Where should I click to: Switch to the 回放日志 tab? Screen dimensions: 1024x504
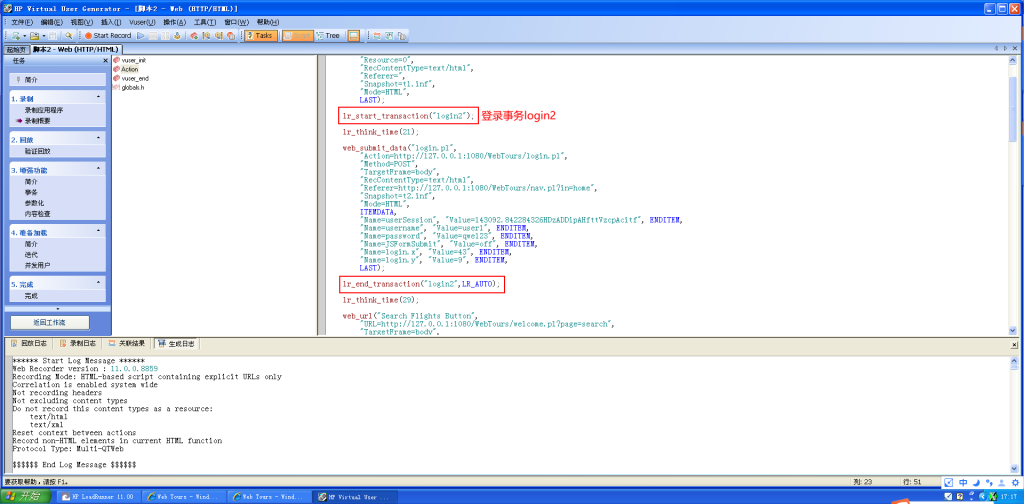[30, 343]
